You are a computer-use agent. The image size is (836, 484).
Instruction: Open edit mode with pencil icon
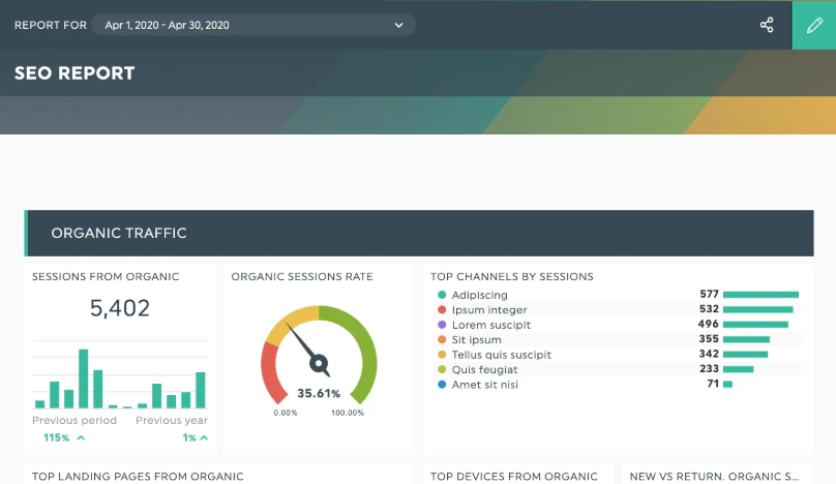pos(814,25)
